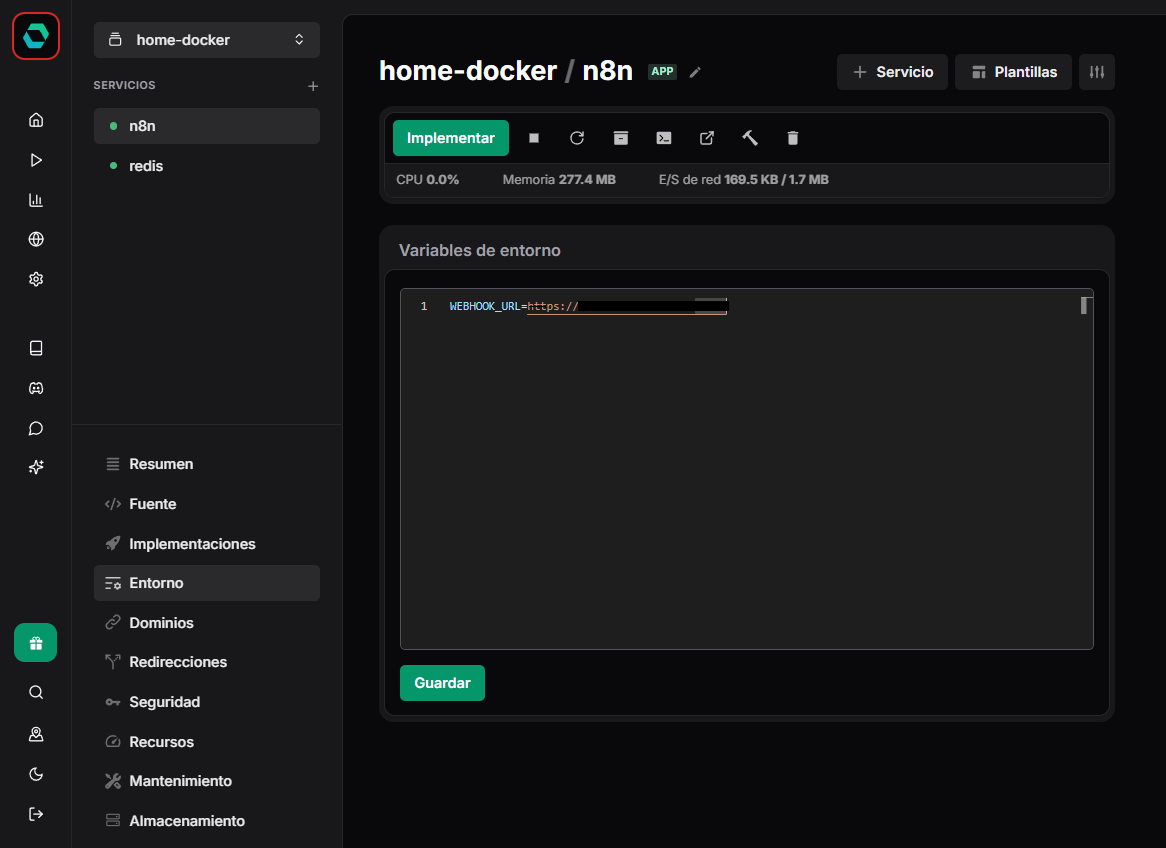Click the Guardar button
Screen dimensions: 1166x848
pyautogui.click(x=442, y=683)
